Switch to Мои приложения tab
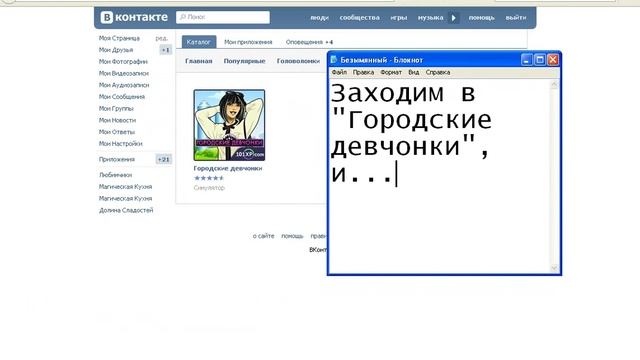Screen dimensions: 640x360 [248, 42]
